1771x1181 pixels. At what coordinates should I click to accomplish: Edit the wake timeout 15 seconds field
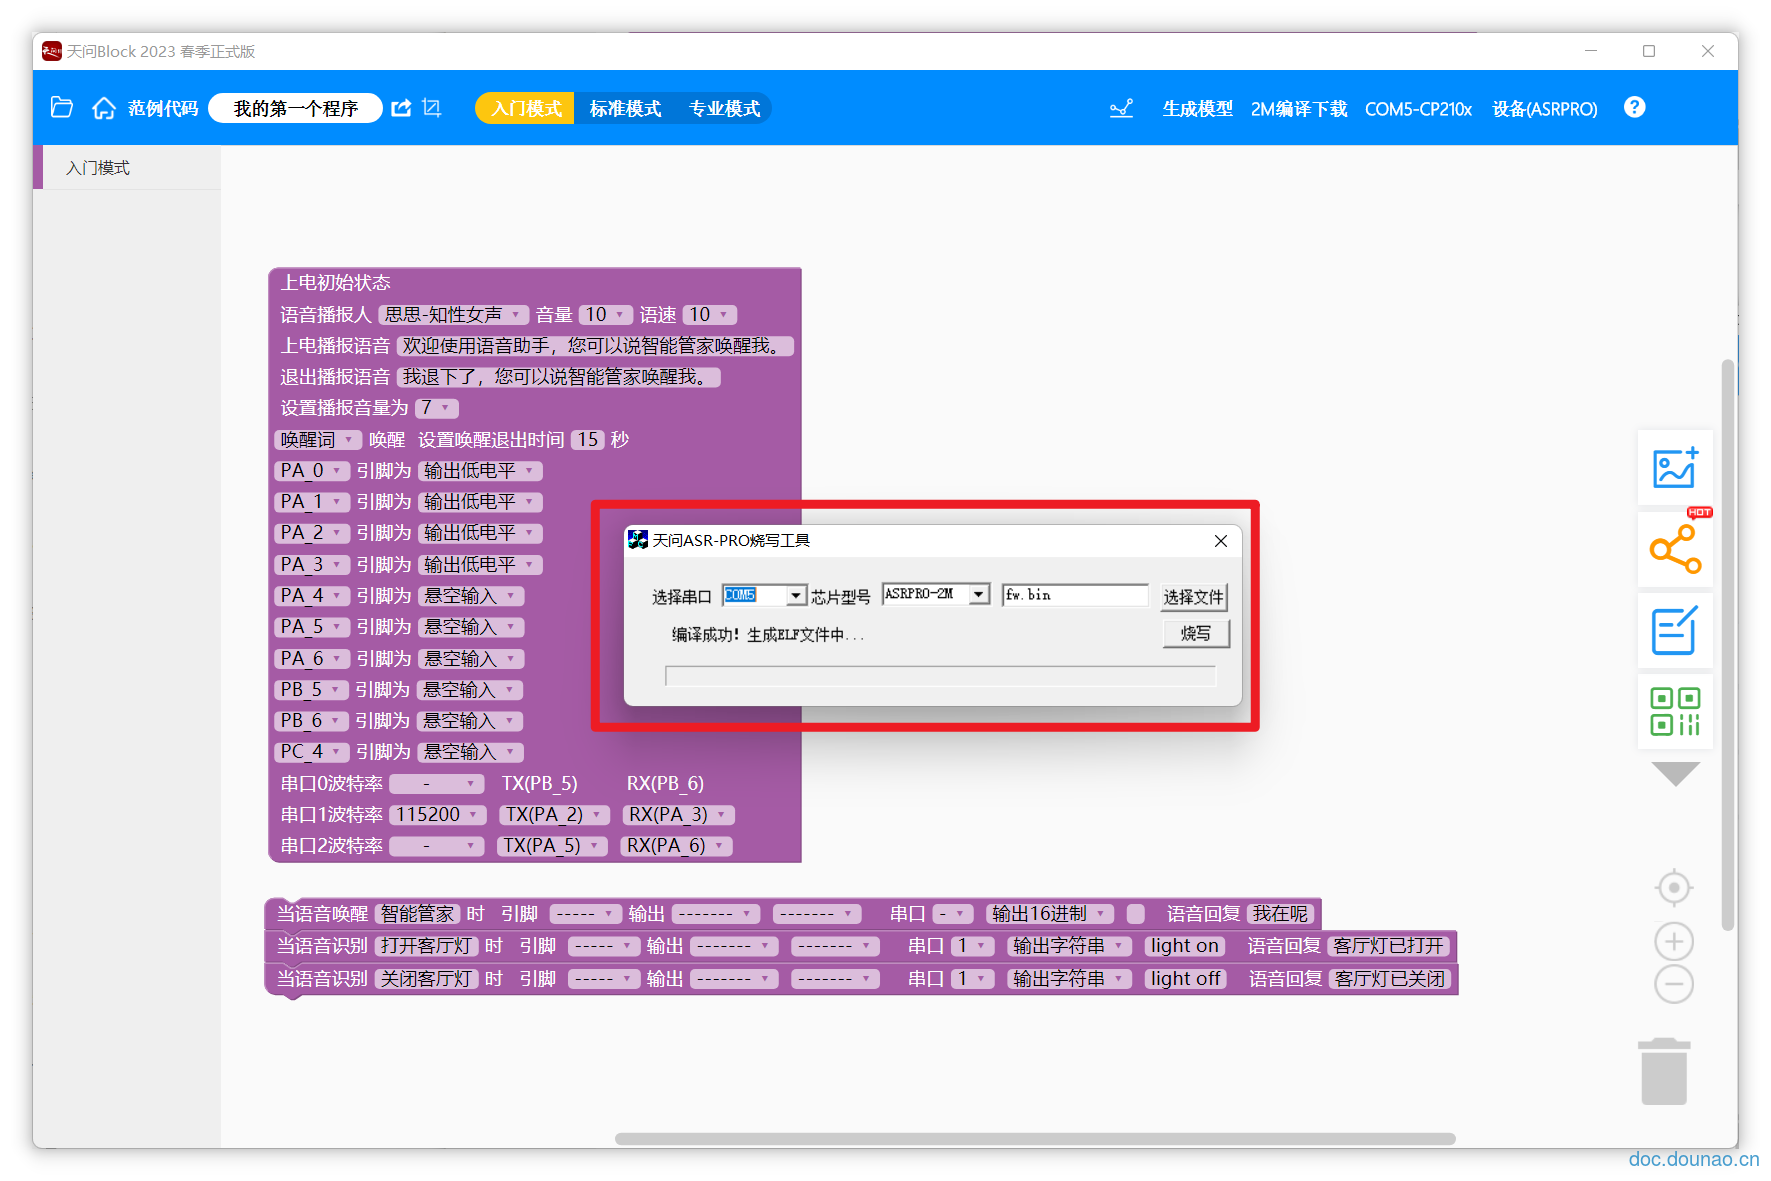[x=588, y=440]
